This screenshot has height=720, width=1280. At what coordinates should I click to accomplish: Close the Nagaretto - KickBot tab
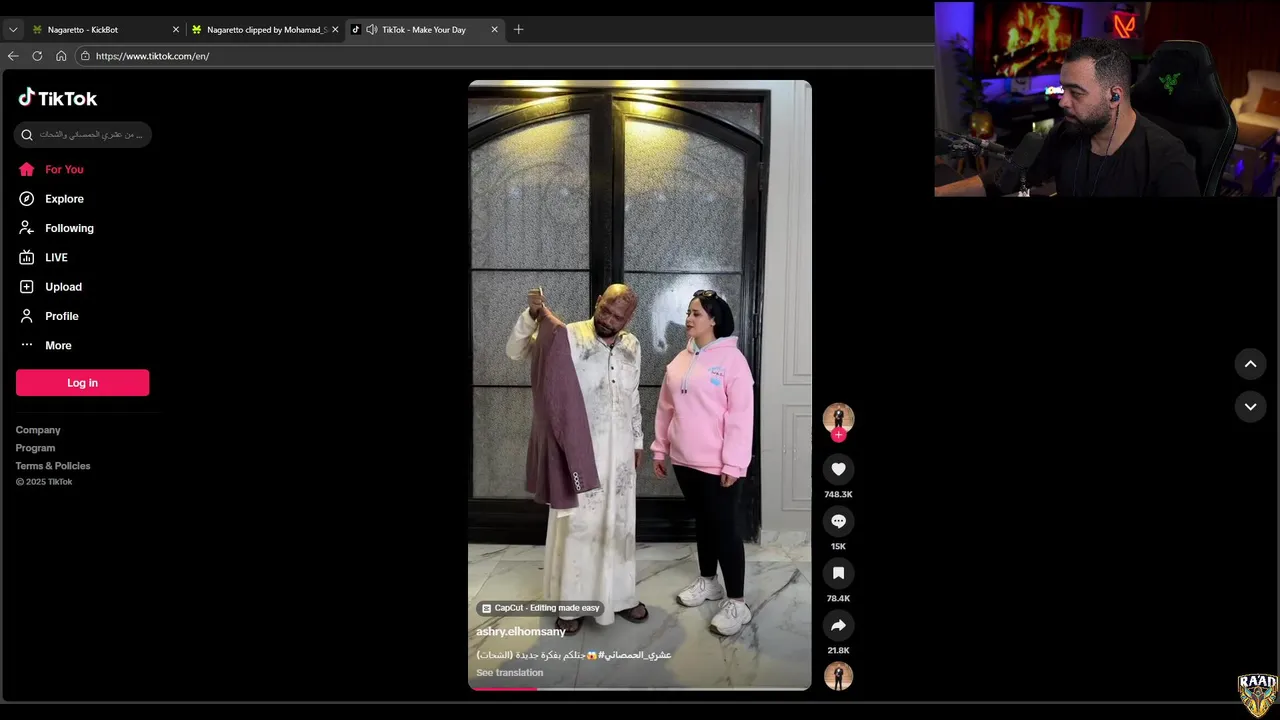pyautogui.click(x=176, y=30)
